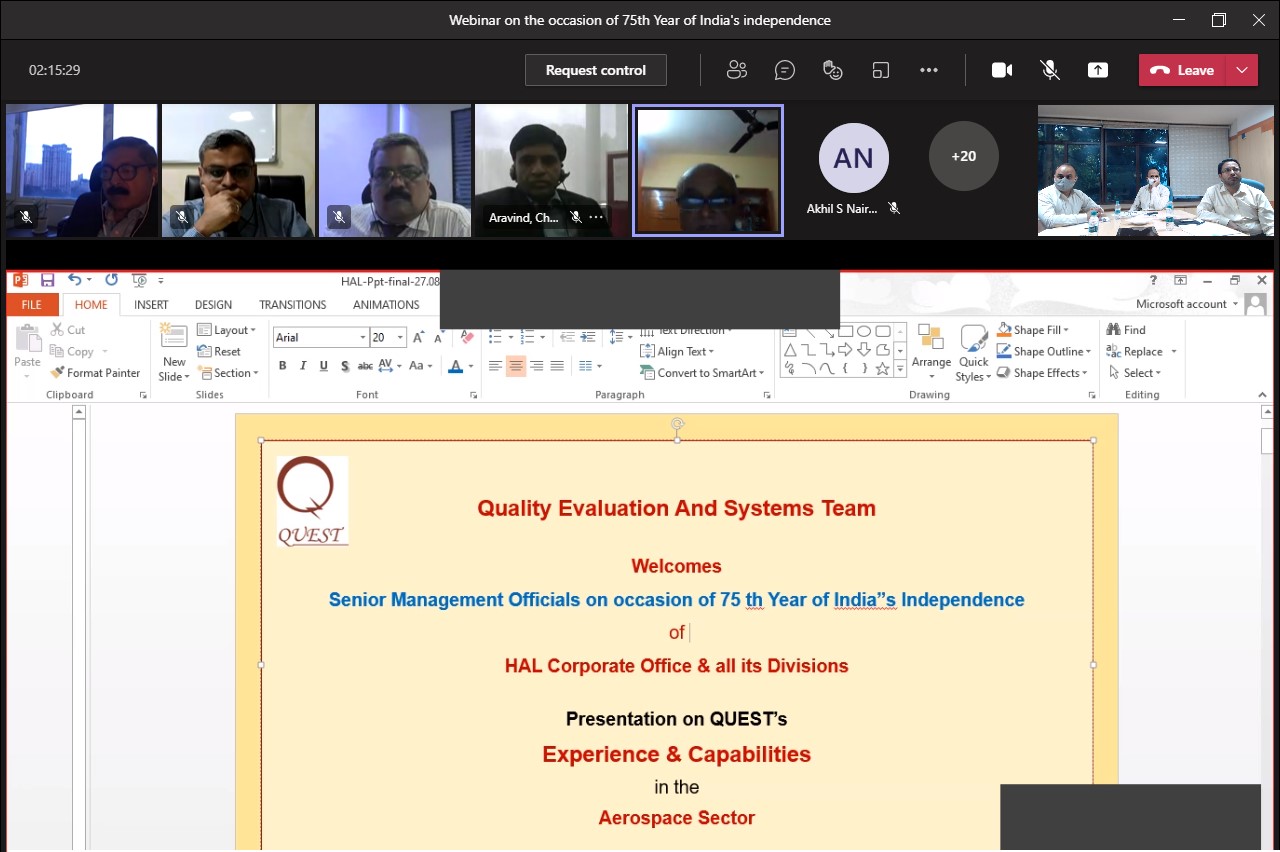
Task: Open the breakout rooms view
Action: pyautogui.click(x=880, y=70)
